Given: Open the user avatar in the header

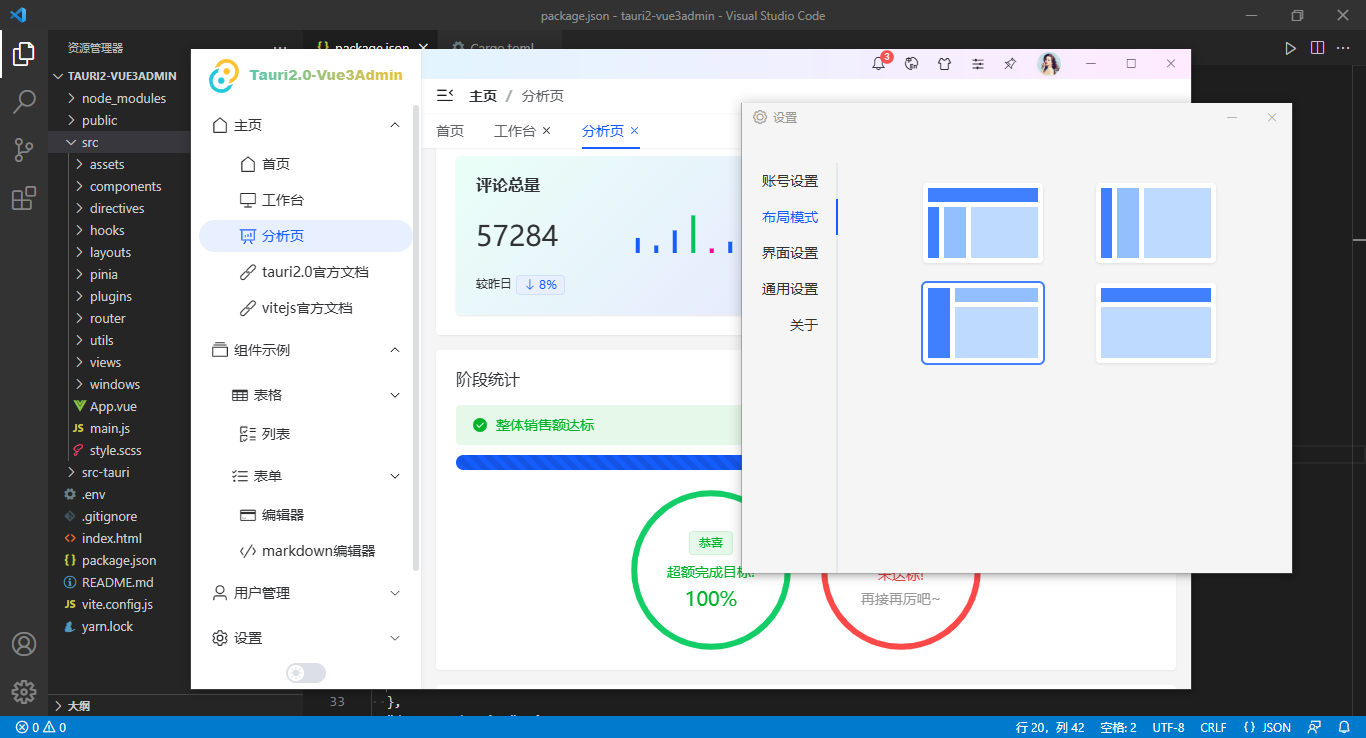Looking at the screenshot, I should (x=1049, y=62).
